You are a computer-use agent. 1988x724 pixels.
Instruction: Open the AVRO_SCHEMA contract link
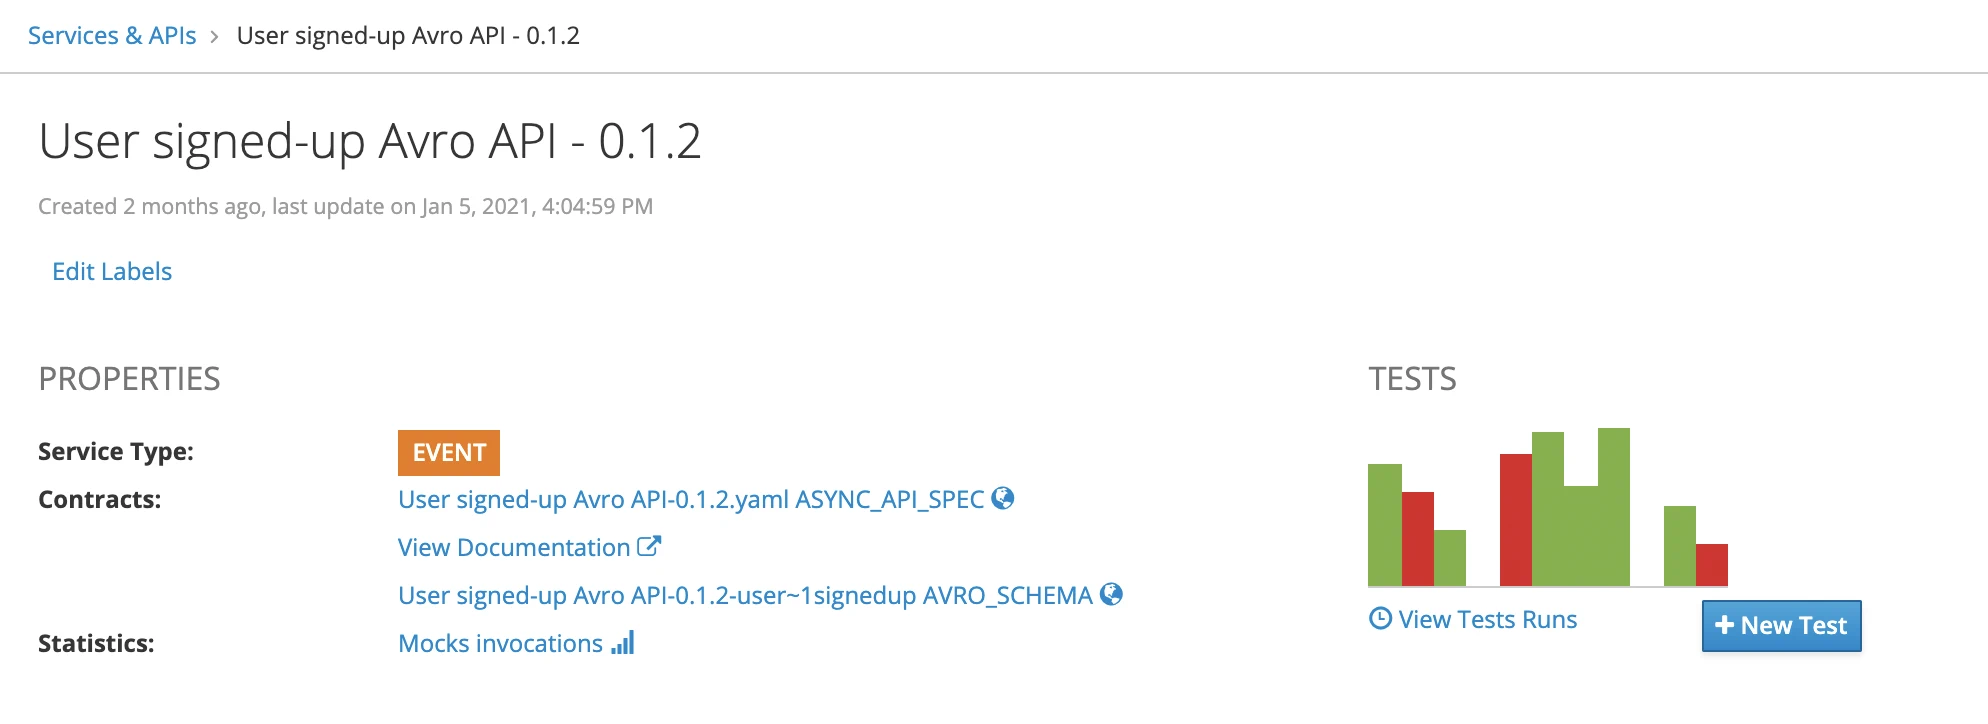745,595
